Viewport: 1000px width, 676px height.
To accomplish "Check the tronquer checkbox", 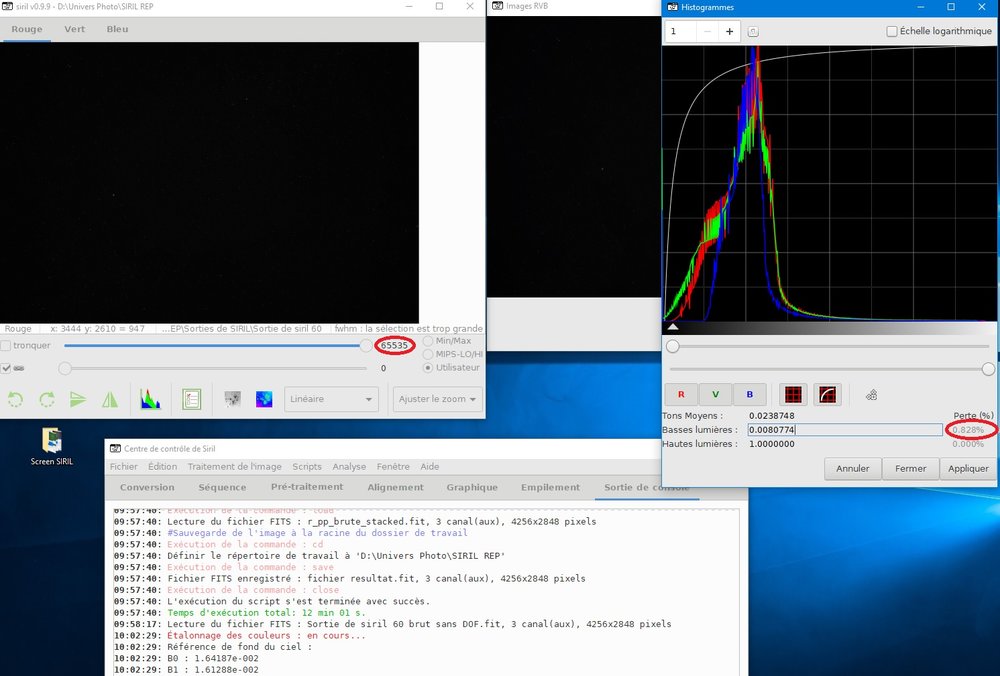I will 6,346.
